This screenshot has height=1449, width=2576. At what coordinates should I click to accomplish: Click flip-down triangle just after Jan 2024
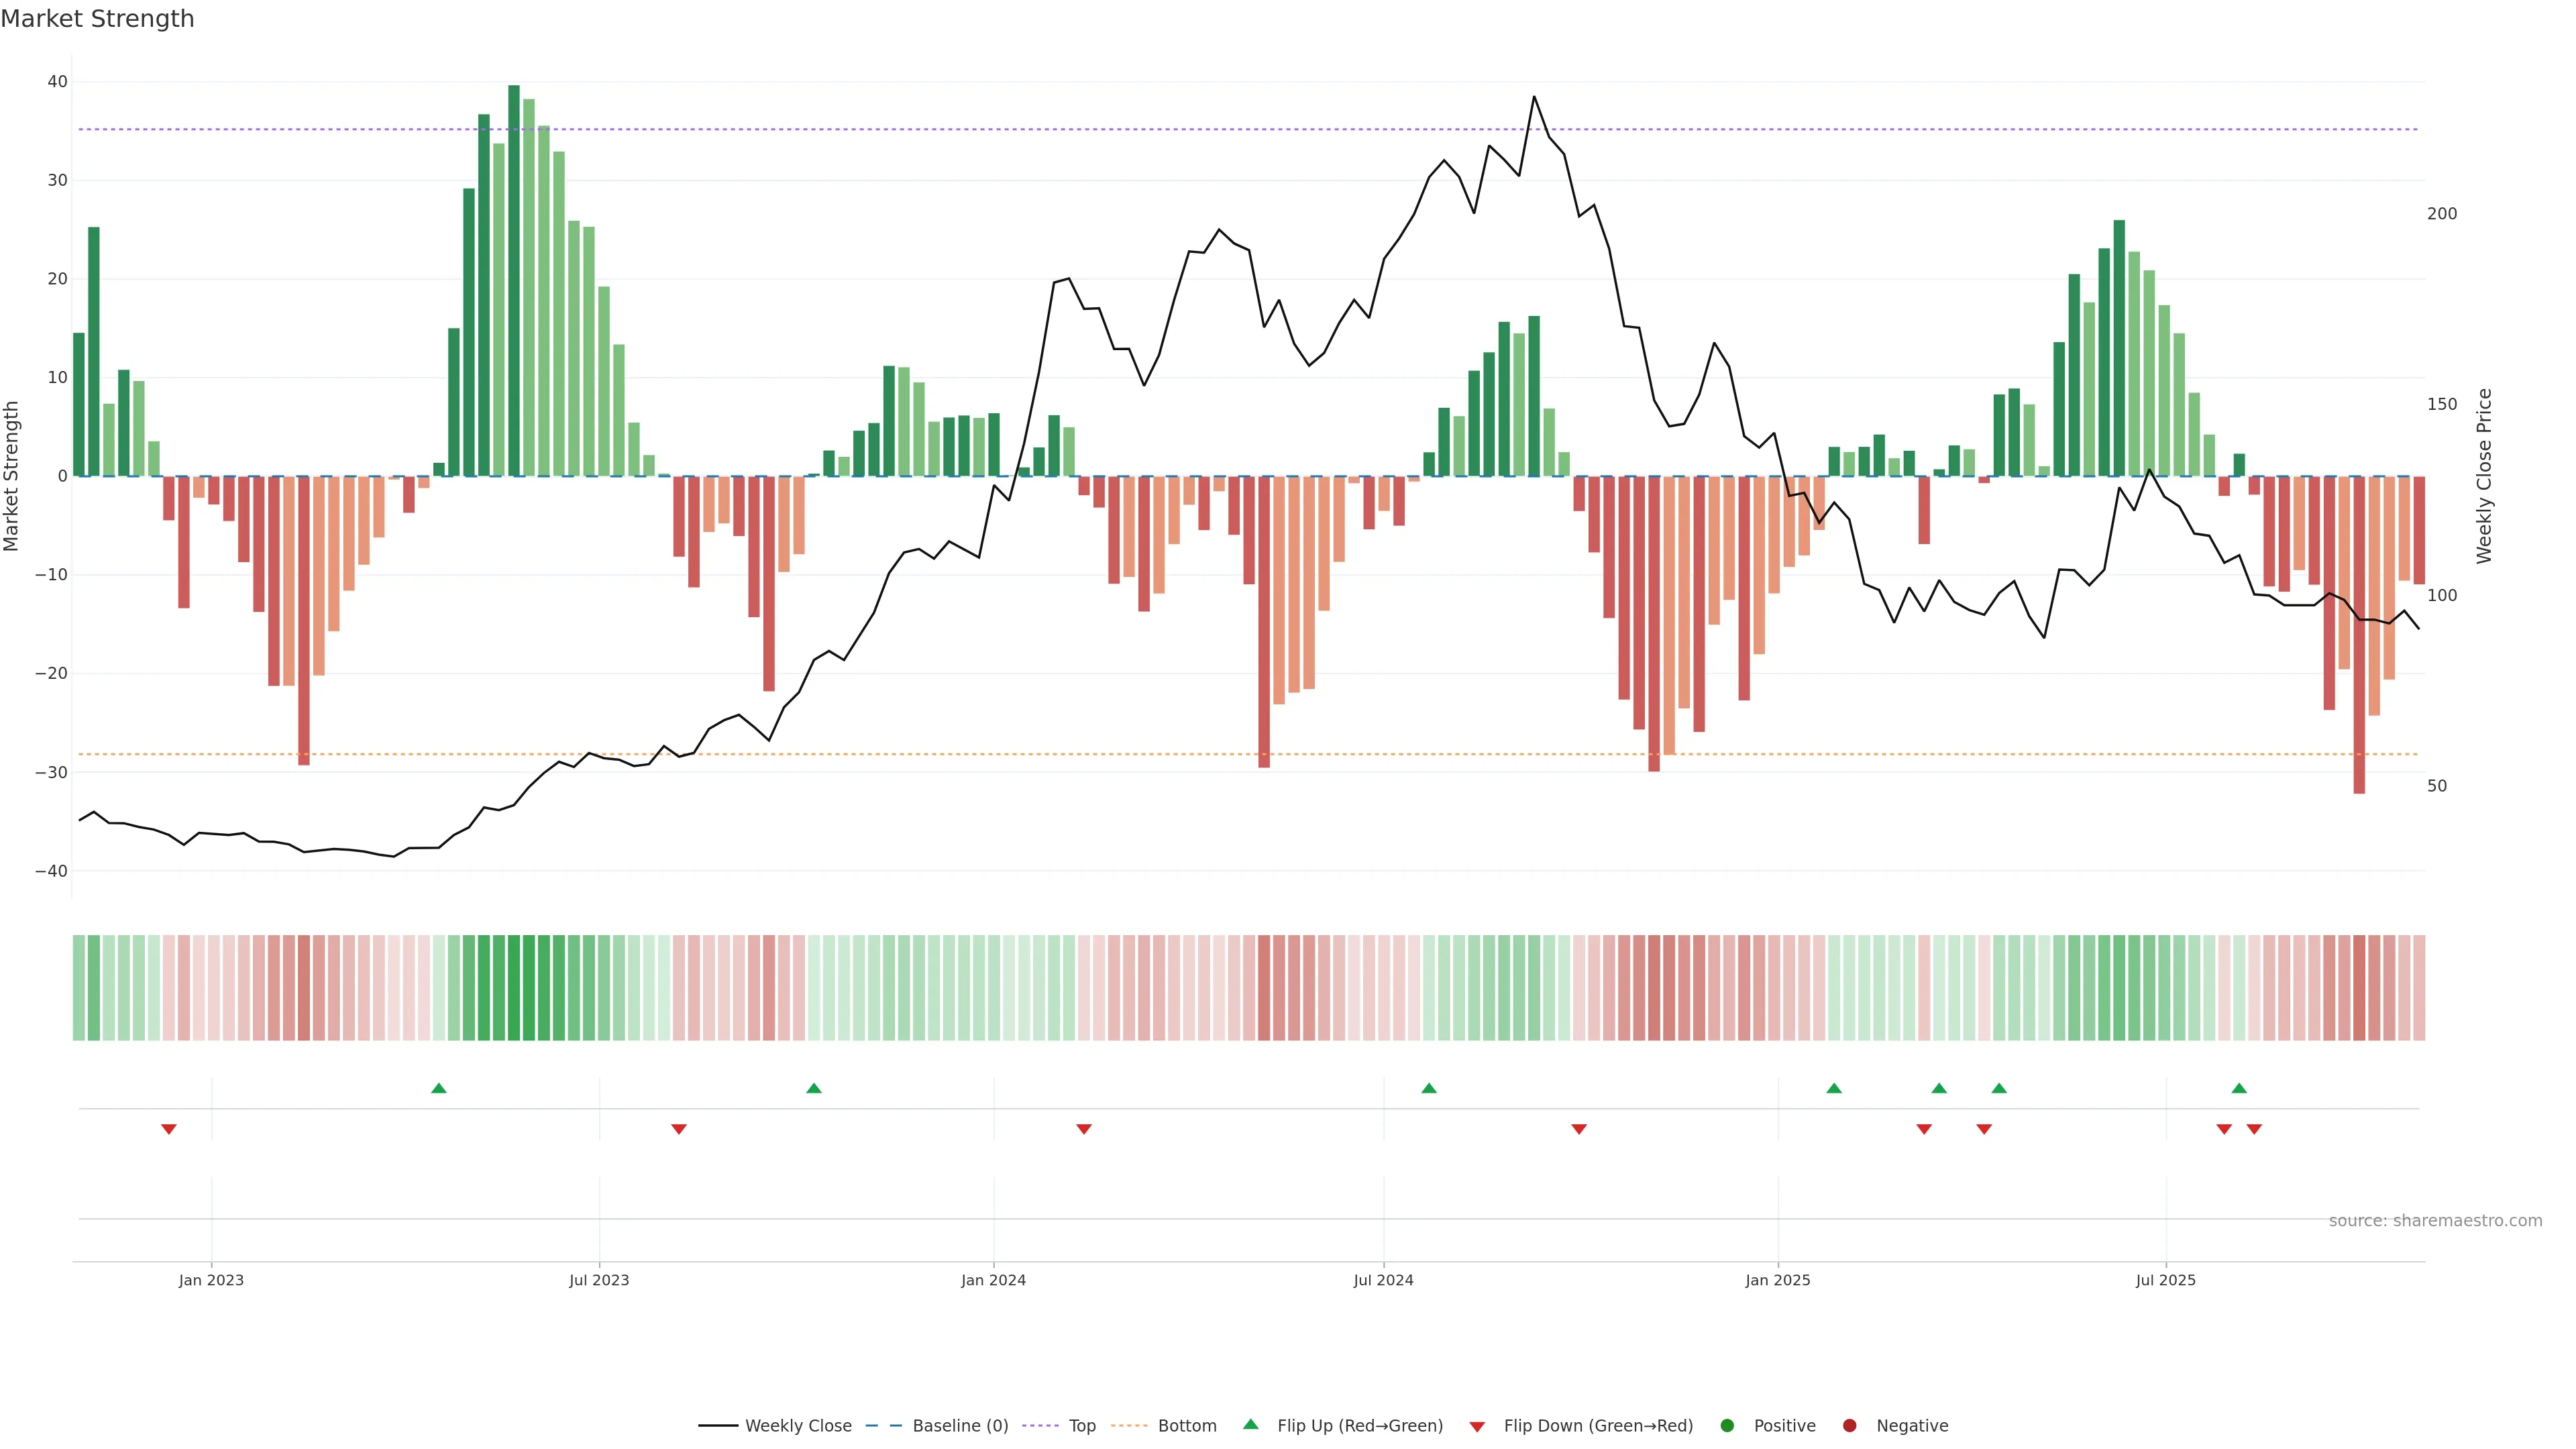click(1084, 1129)
